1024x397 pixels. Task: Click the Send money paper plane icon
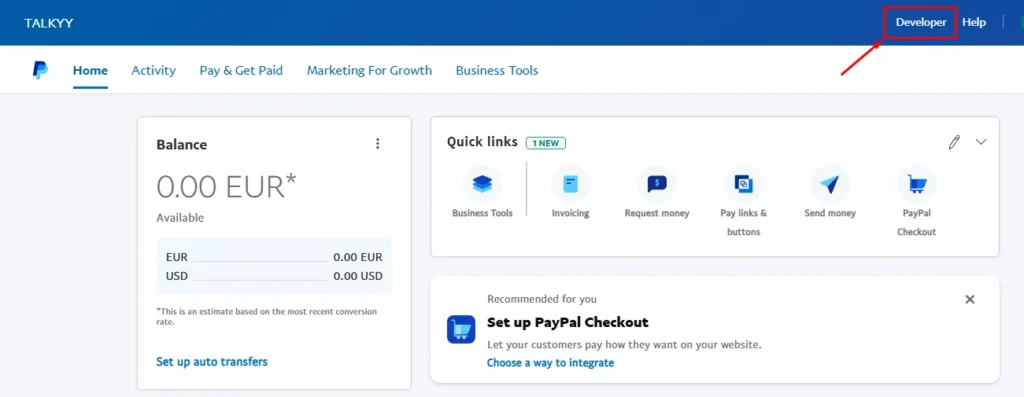point(830,185)
